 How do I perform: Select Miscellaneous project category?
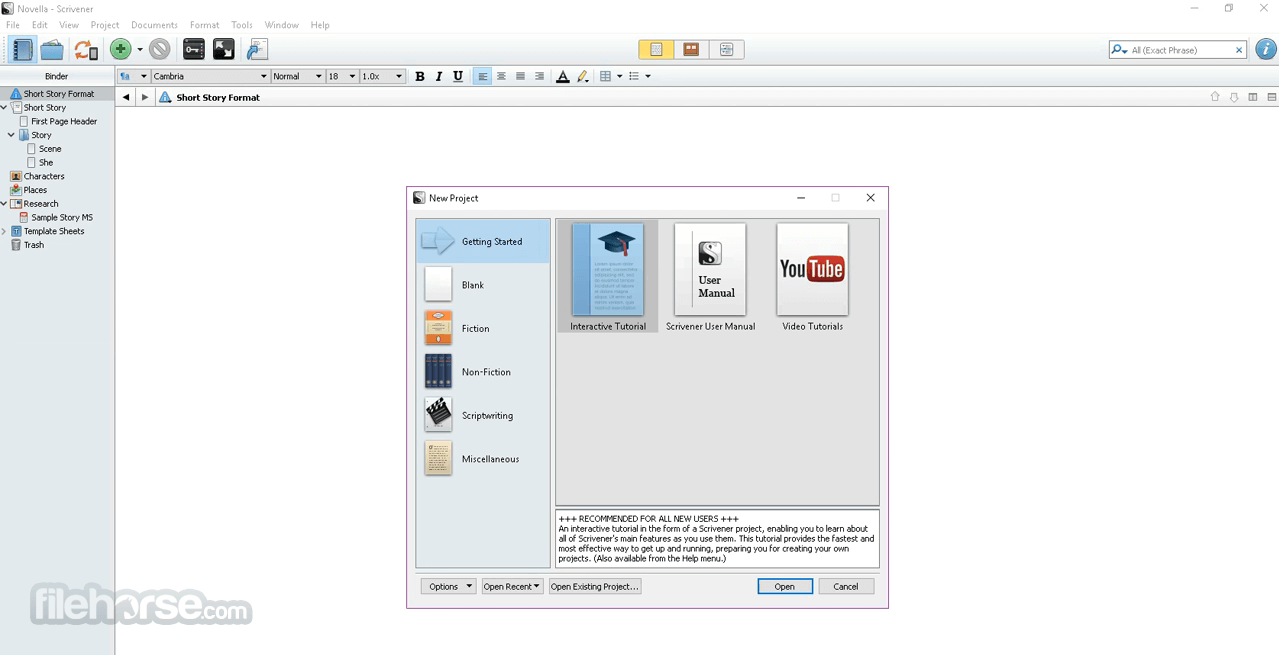point(483,459)
